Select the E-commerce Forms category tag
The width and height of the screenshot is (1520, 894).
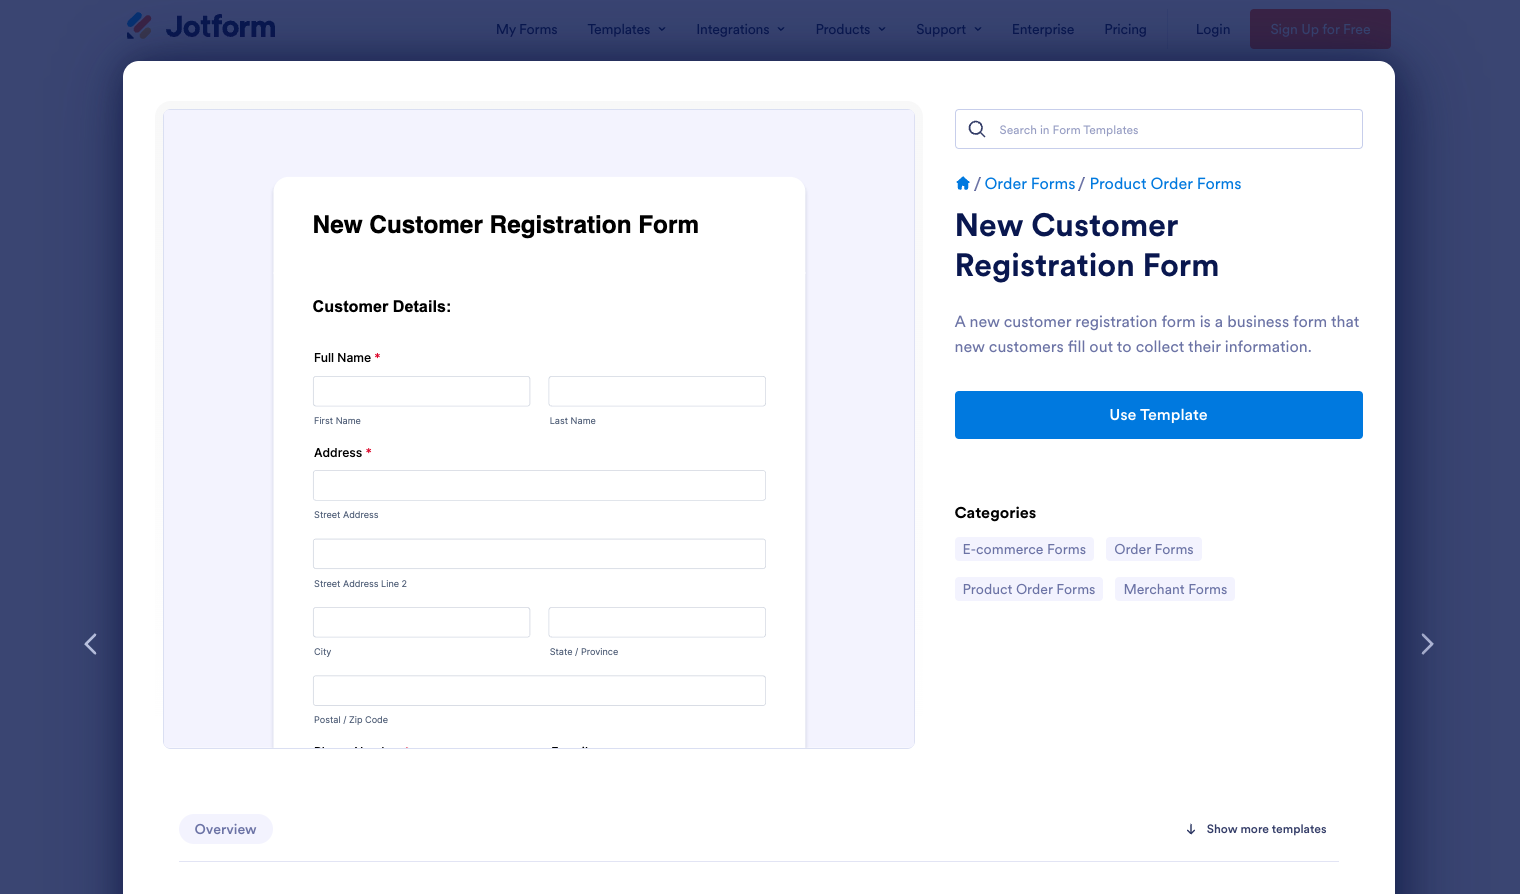[x=1024, y=549]
